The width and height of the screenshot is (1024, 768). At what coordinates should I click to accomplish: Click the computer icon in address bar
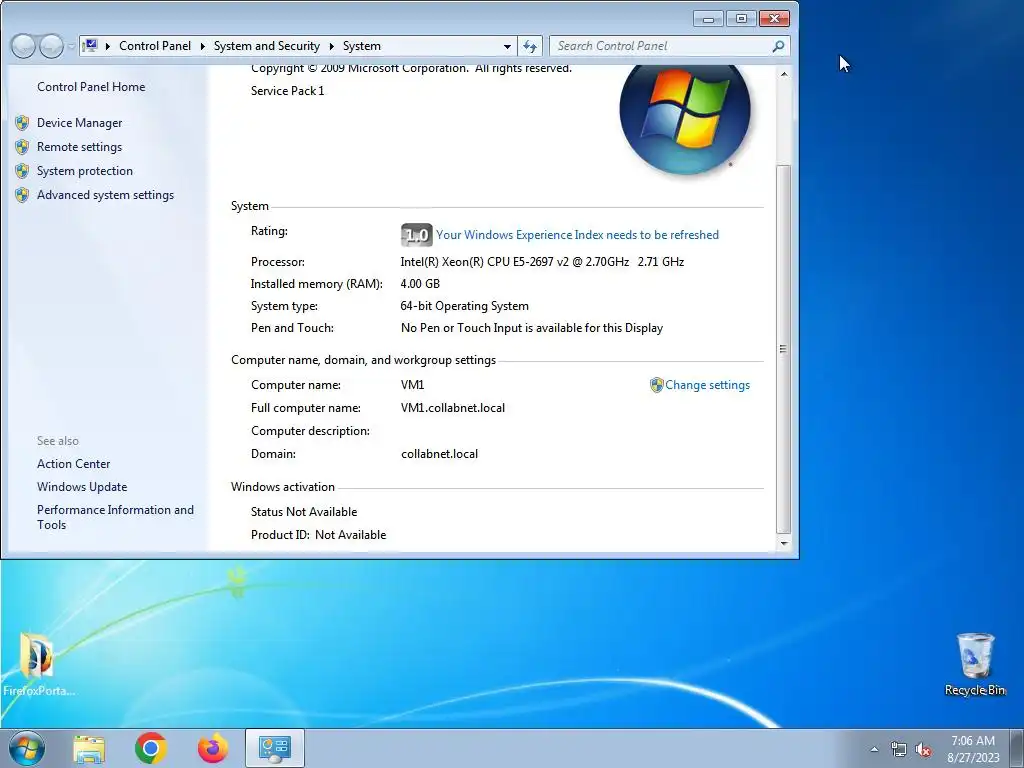point(91,46)
